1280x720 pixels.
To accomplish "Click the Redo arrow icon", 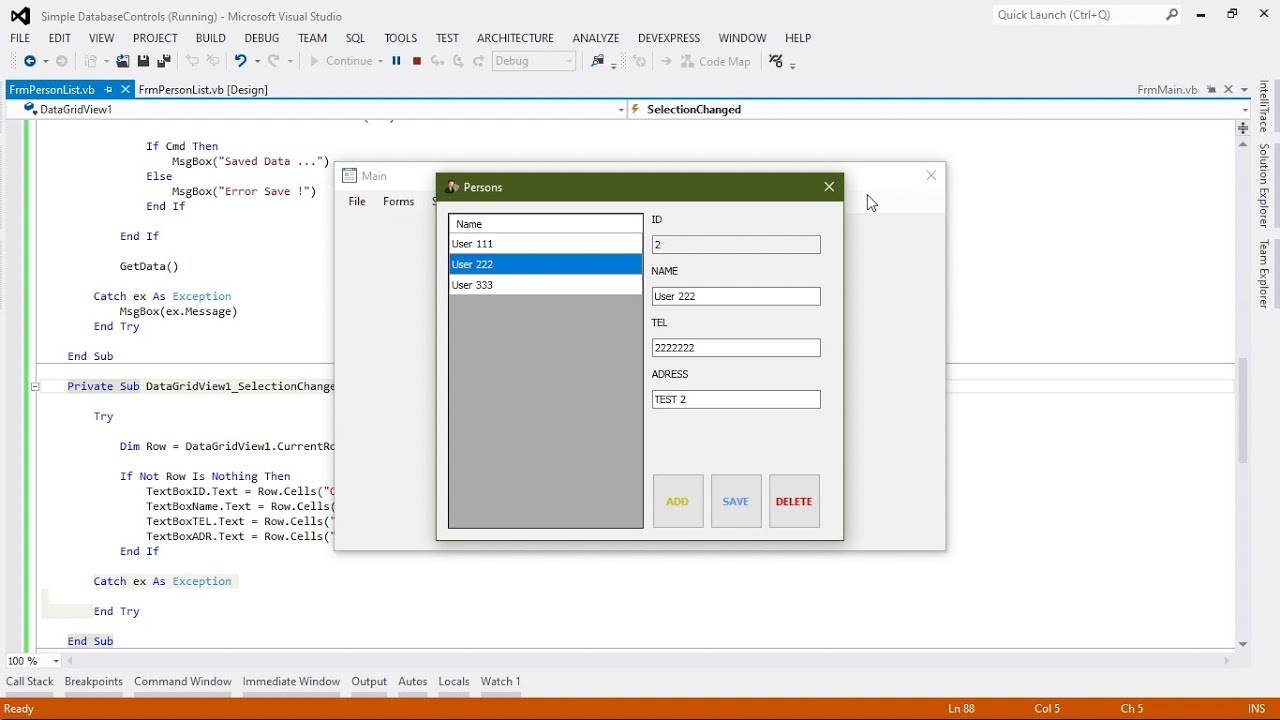I will [x=273, y=61].
